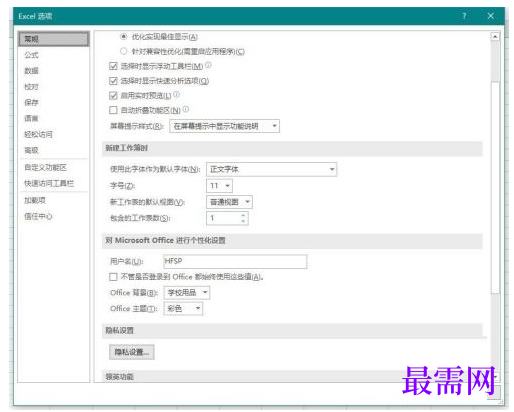This screenshot has width=514, height=412.
Task: Click the info icon beside 选择时显示浮动工具栏
Action: click(x=208, y=65)
